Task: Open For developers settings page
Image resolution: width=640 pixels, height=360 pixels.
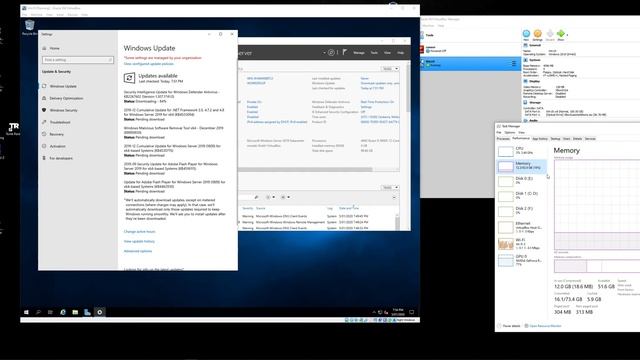Action: [61, 158]
